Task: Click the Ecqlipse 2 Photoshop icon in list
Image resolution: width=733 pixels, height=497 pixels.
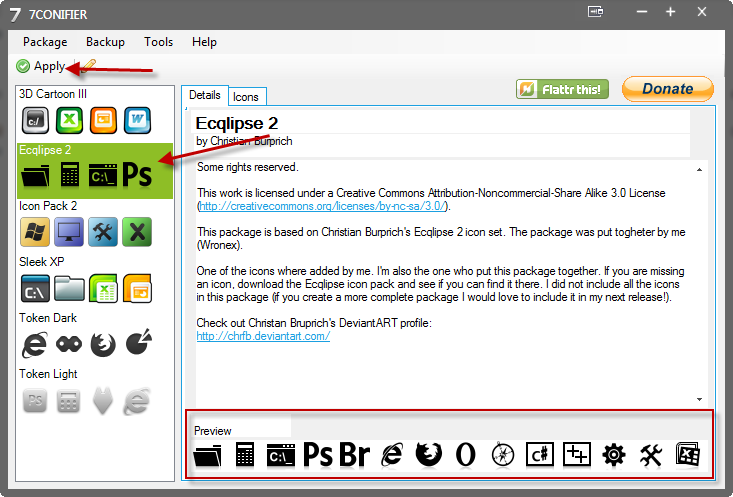Action: (x=137, y=175)
